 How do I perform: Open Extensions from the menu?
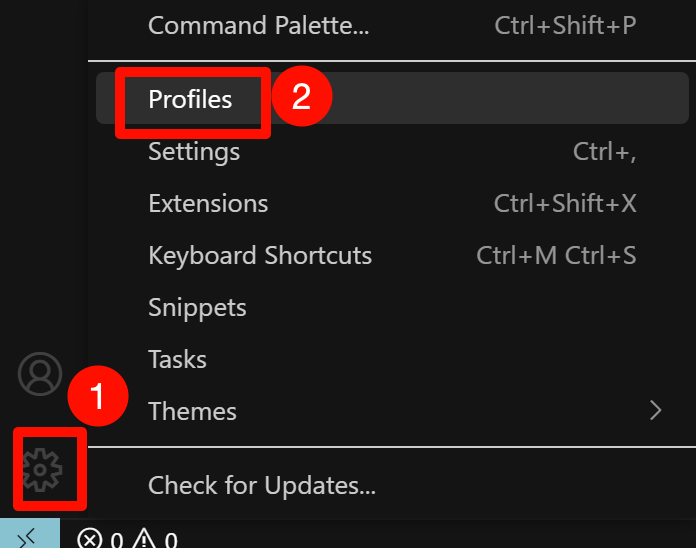pos(392,204)
